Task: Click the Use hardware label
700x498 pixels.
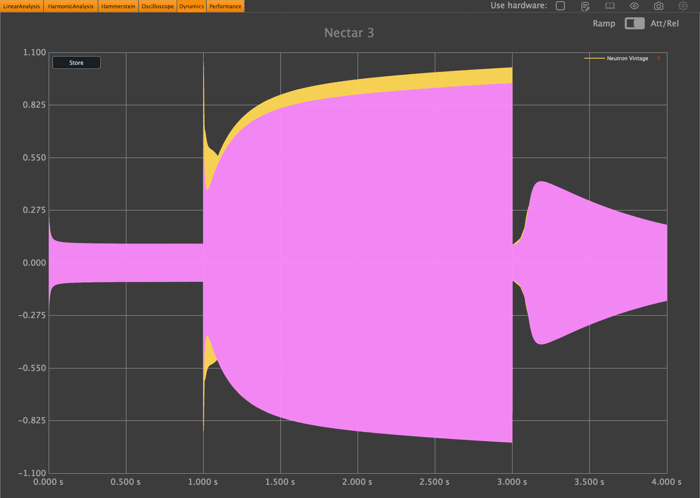Action: coord(518,6)
